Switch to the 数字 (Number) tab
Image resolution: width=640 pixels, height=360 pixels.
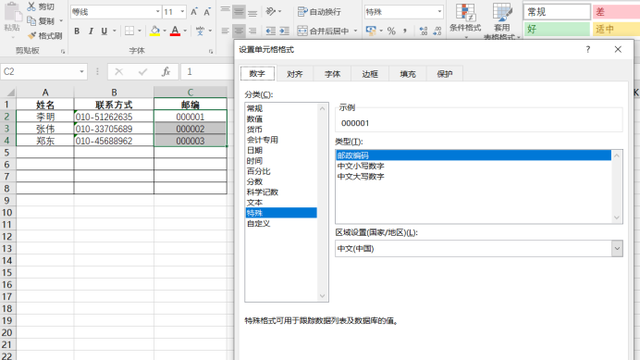coord(257,74)
